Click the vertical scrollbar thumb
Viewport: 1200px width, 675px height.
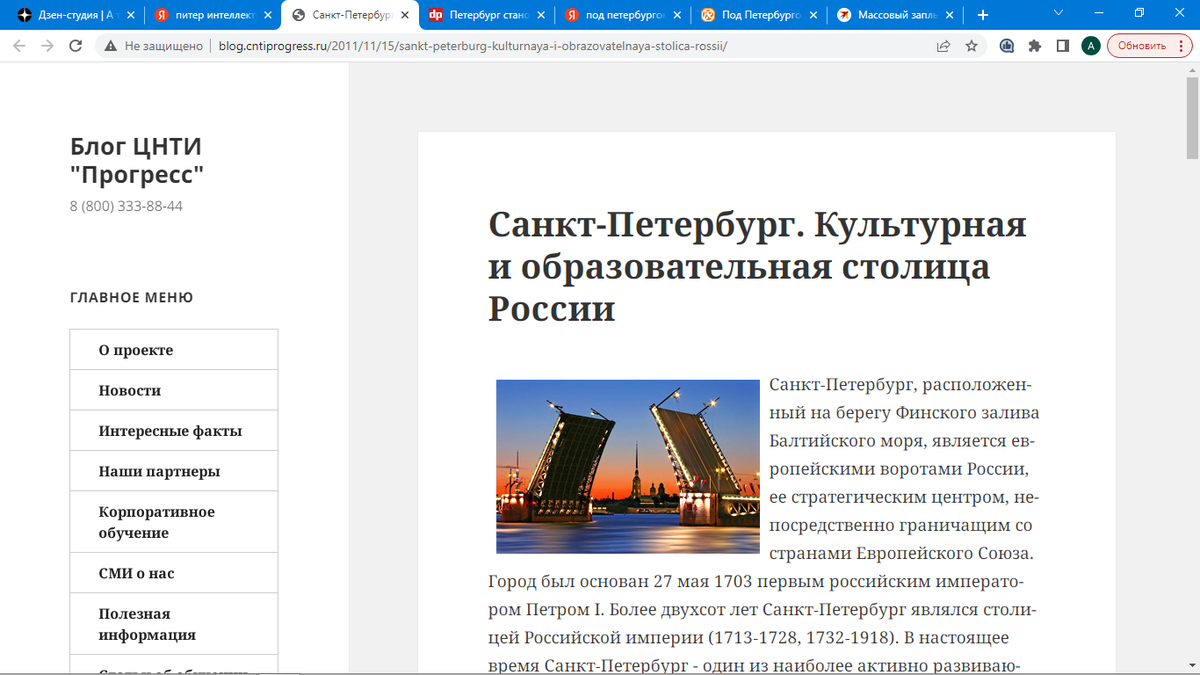pyautogui.click(x=1192, y=118)
